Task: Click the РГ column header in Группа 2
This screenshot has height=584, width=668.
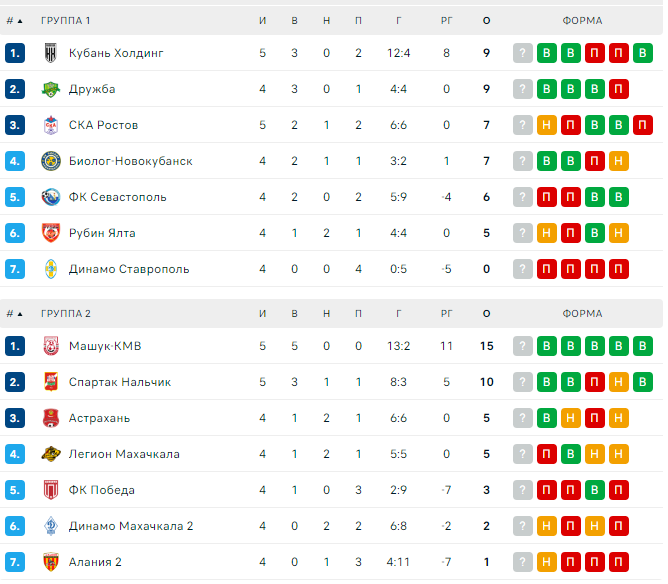Action: point(446,314)
